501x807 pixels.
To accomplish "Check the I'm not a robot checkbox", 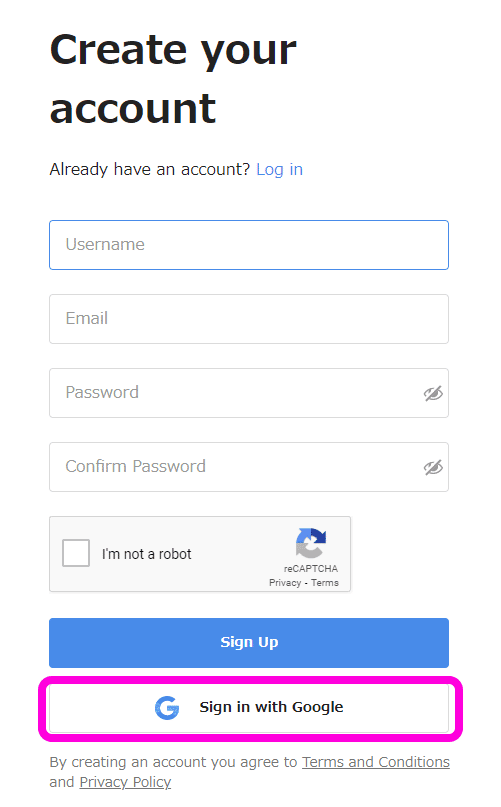I will [x=76, y=553].
